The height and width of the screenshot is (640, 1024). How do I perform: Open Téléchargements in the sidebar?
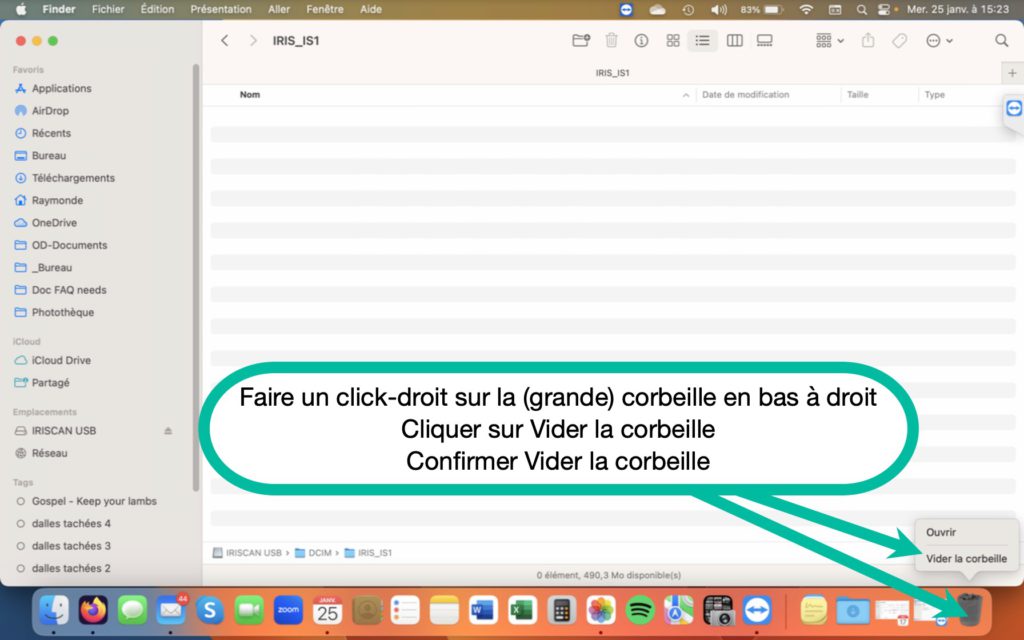pos(73,178)
